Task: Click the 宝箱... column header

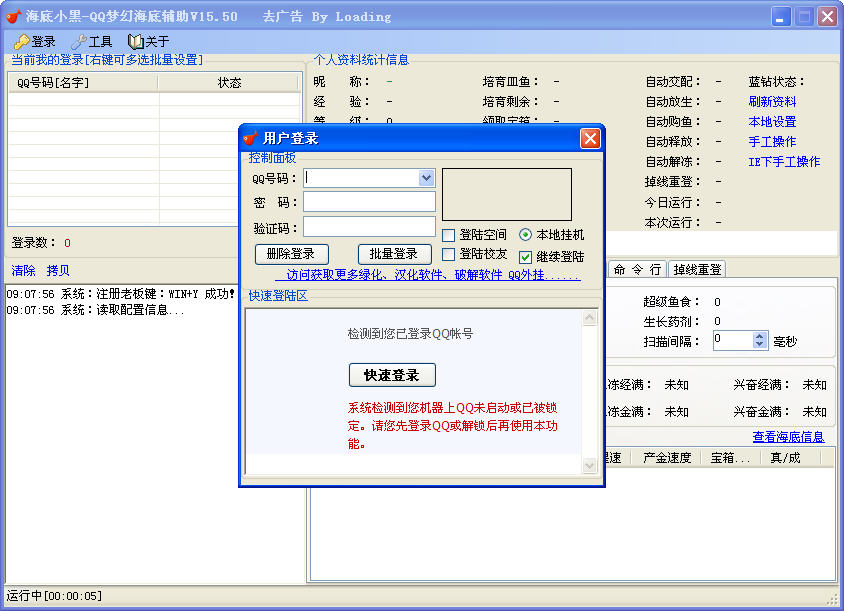Action: pyautogui.click(x=730, y=458)
